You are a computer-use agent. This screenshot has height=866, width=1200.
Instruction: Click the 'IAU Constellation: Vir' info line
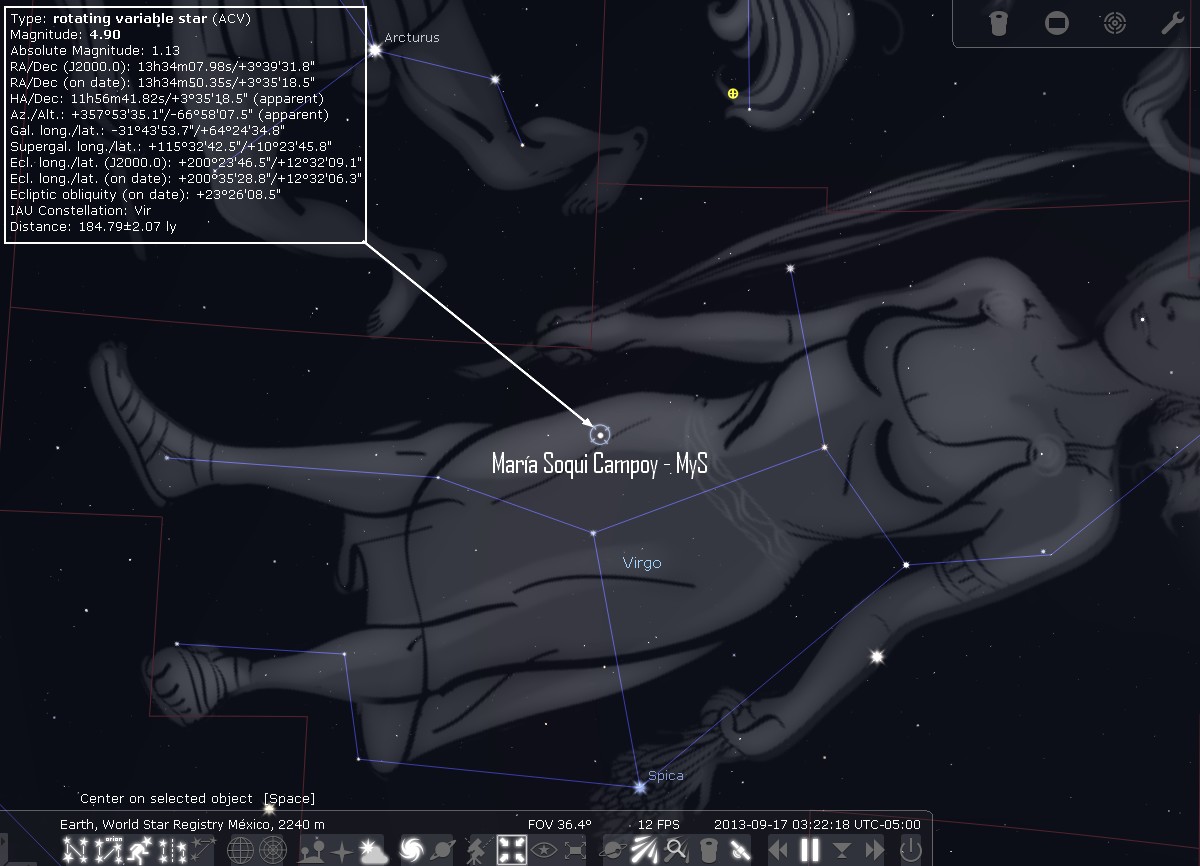pos(80,210)
